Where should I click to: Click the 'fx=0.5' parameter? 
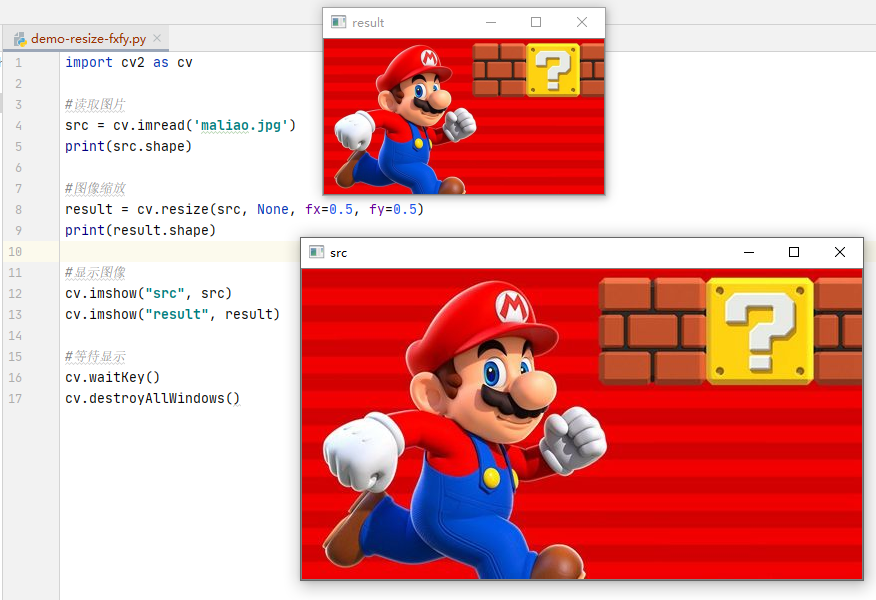pyautogui.click(x=329, y=209)
